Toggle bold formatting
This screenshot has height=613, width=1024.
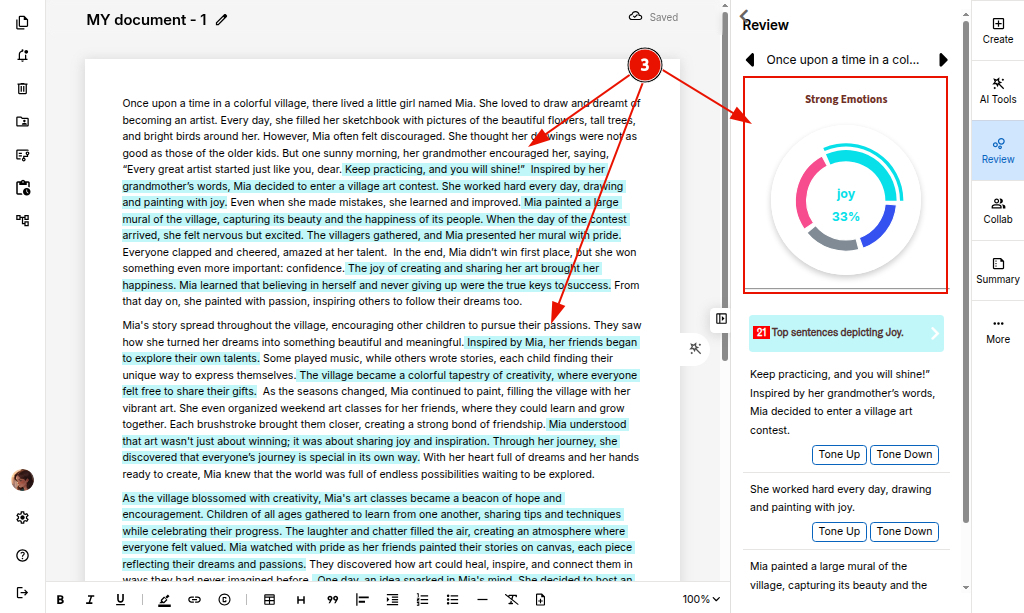click(60, 600)
